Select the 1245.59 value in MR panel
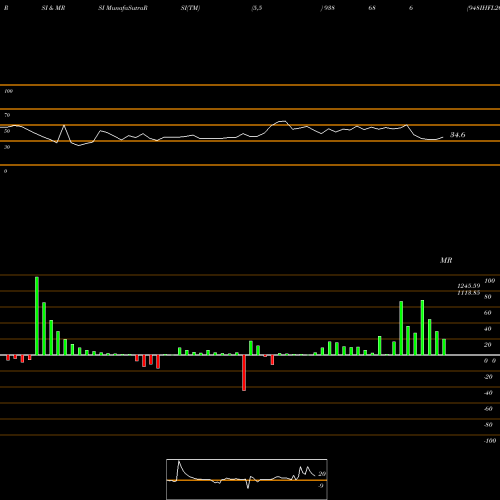This screenshot has height=500, width=500. click(469, 286)
